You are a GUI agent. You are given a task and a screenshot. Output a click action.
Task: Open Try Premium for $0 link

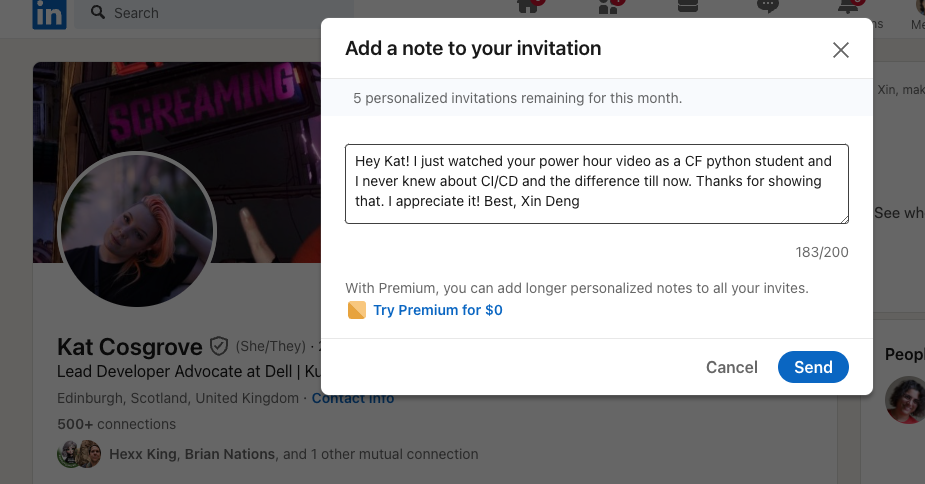[x=438, y=310]
